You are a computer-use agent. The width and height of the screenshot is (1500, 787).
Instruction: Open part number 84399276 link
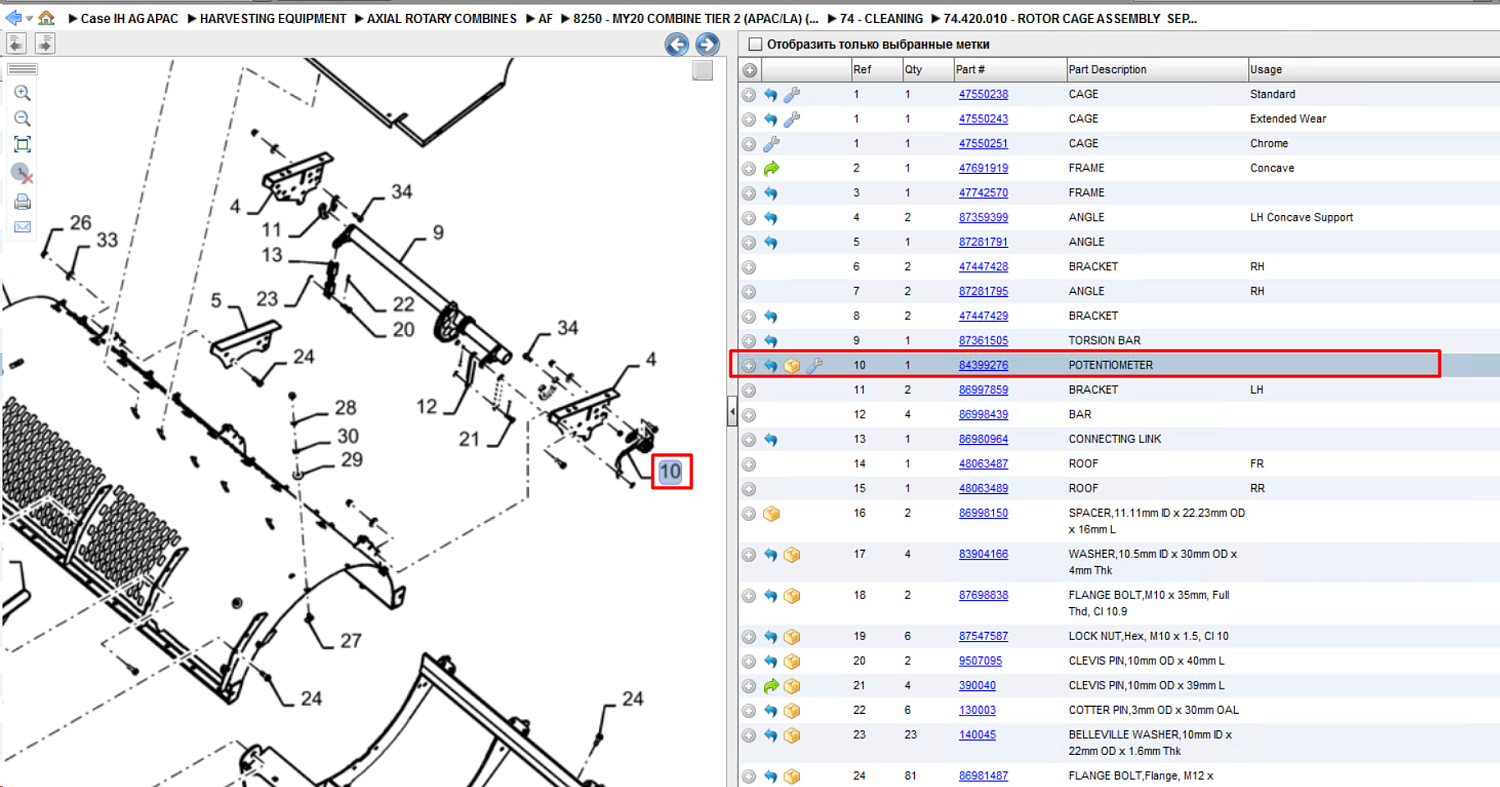point(983,365)
